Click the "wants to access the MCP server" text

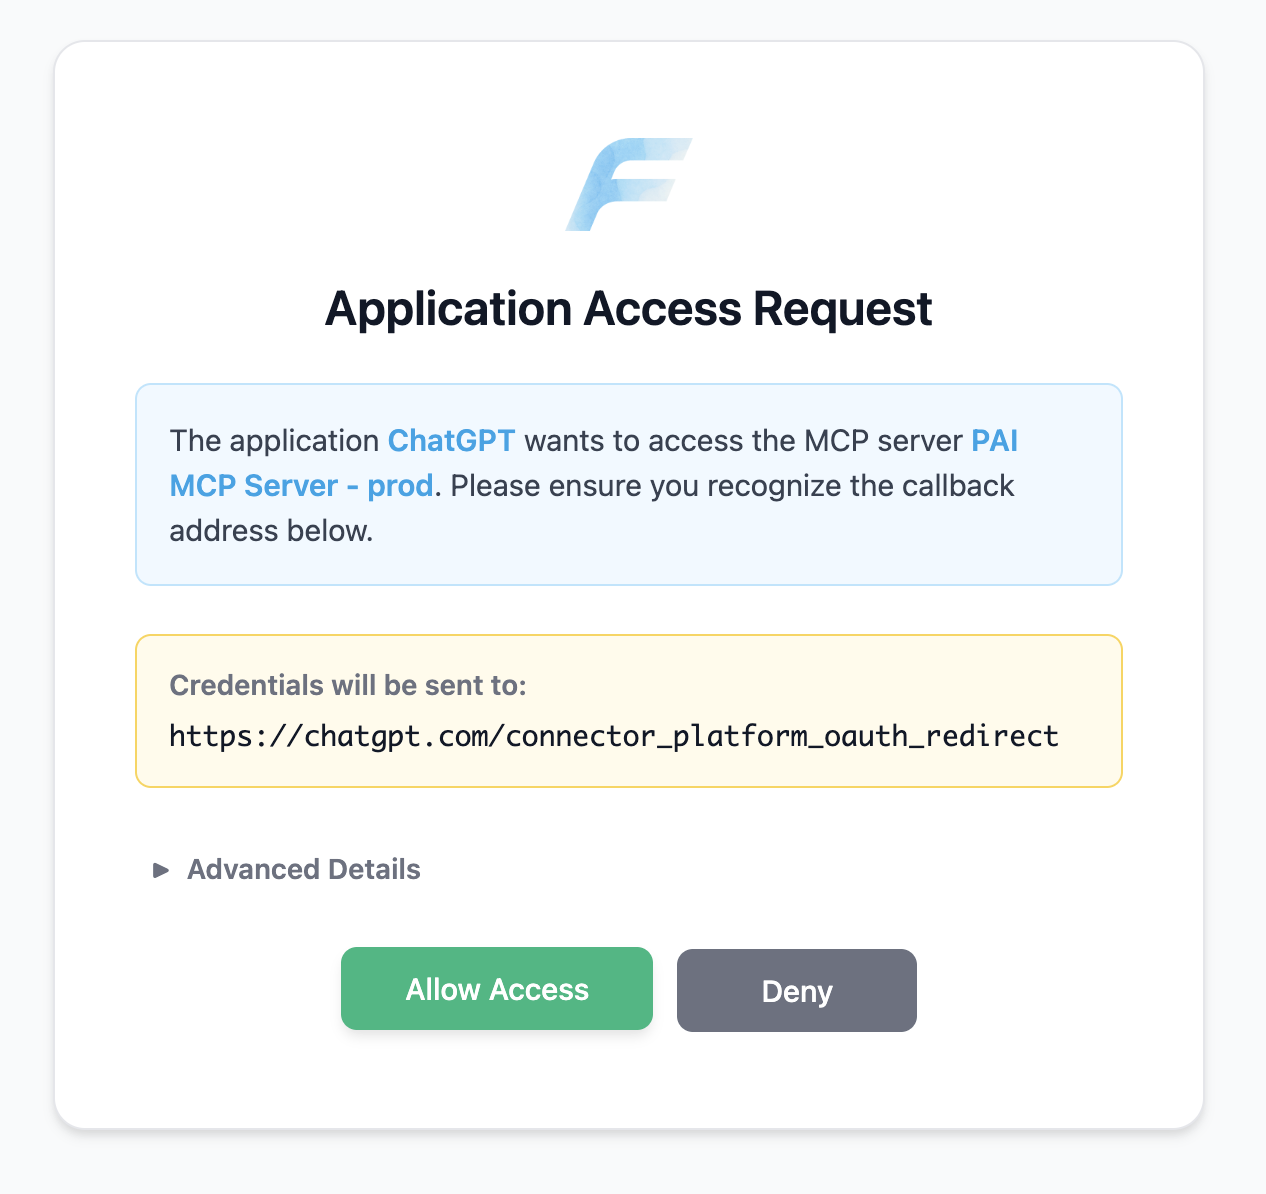(x=743, y=441)
